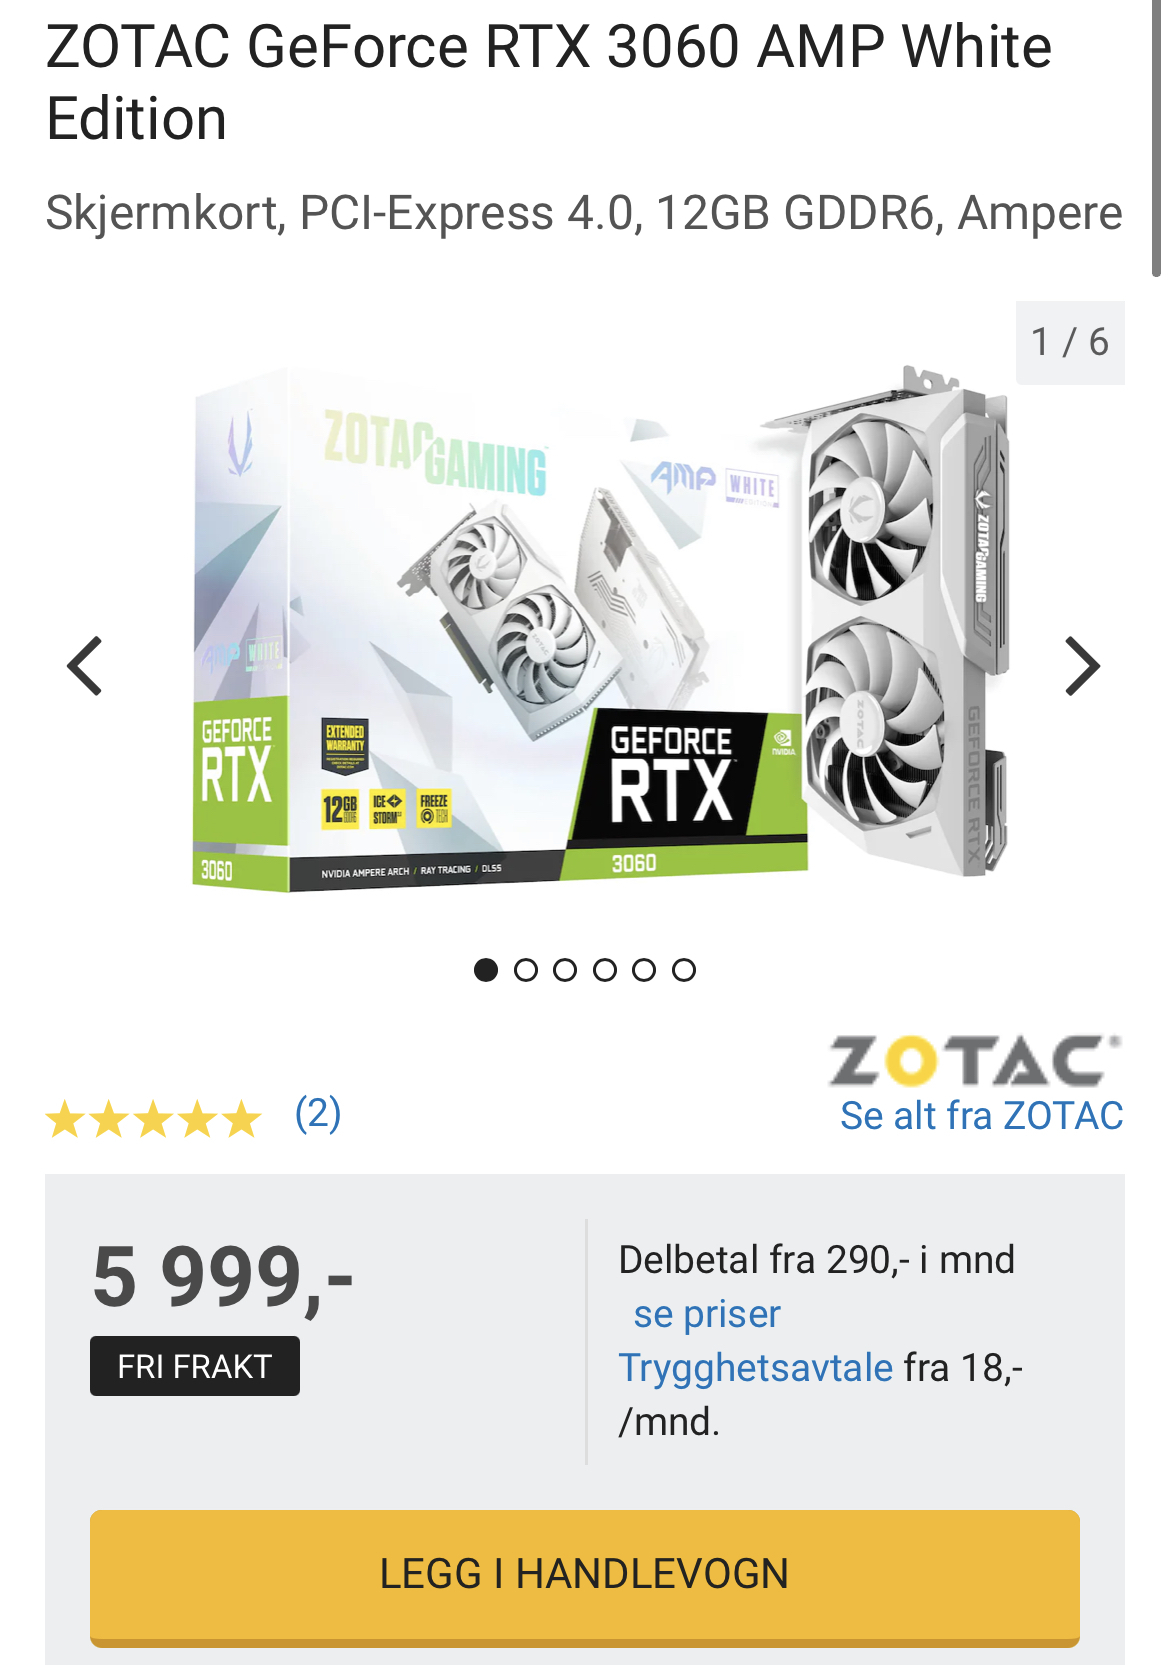This screenshot has width=1170, height=1665.
Task: Click the ZOTAC brand logo
Action: (975, 1061)
